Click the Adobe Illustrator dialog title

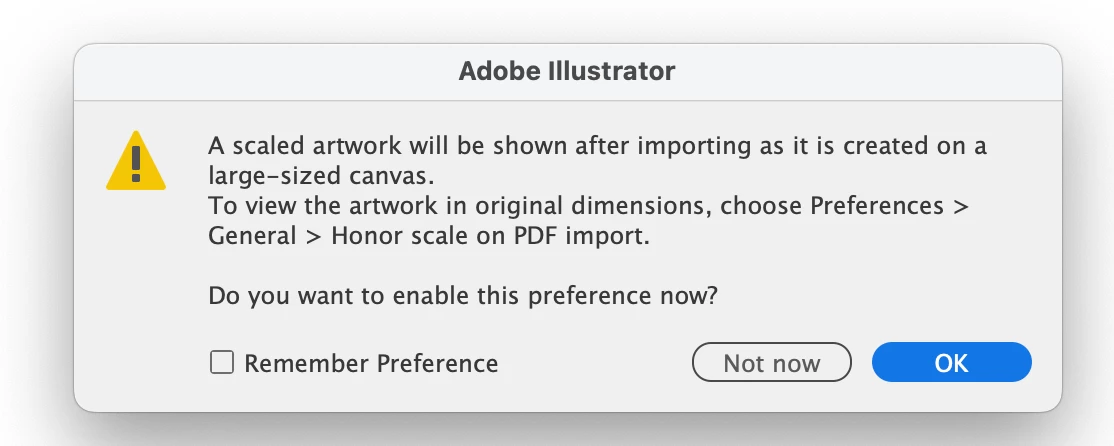(566, 72)
